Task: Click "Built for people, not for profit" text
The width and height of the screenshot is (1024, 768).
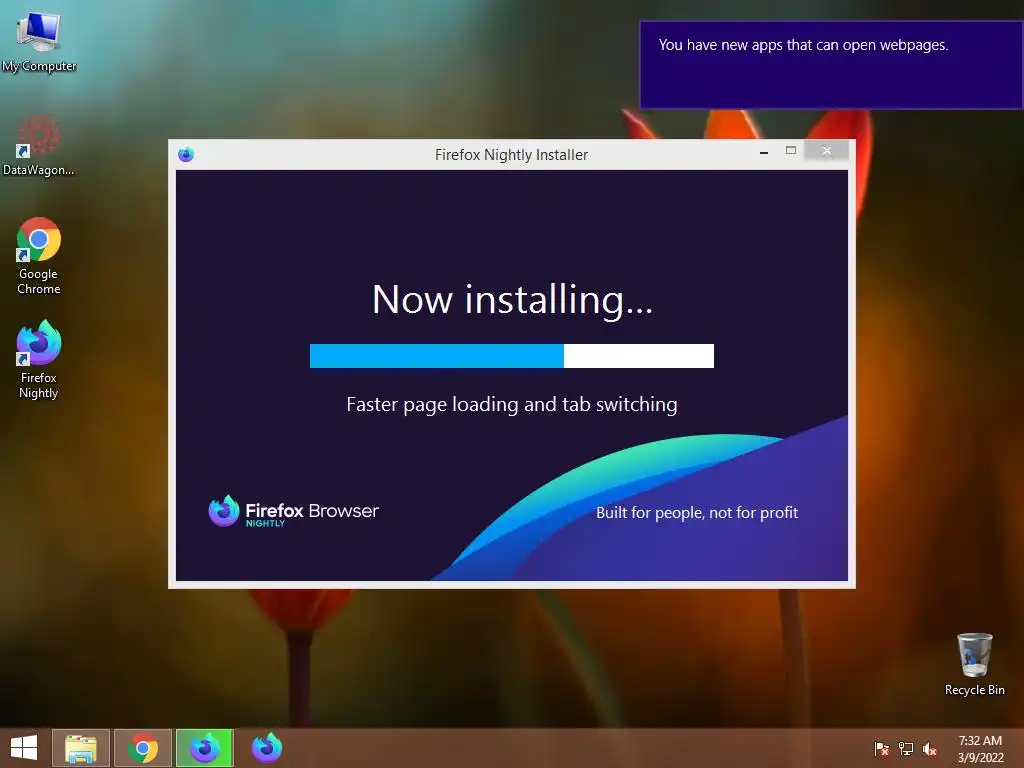Action: (697, 513)
